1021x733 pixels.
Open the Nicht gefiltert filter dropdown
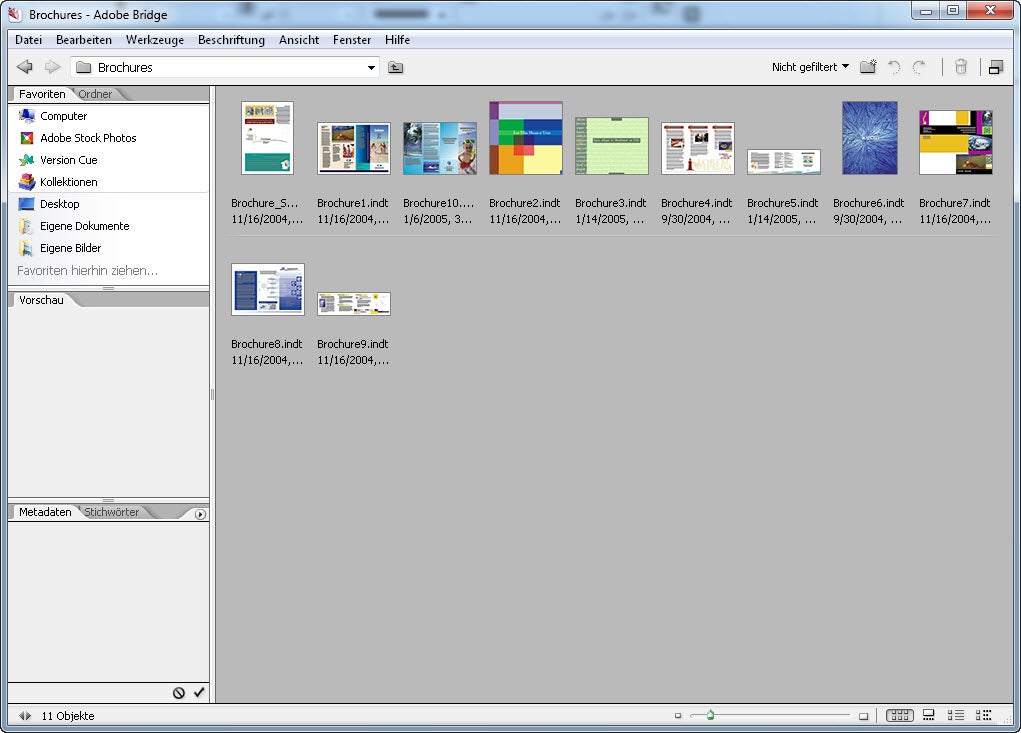click(810, 67)
